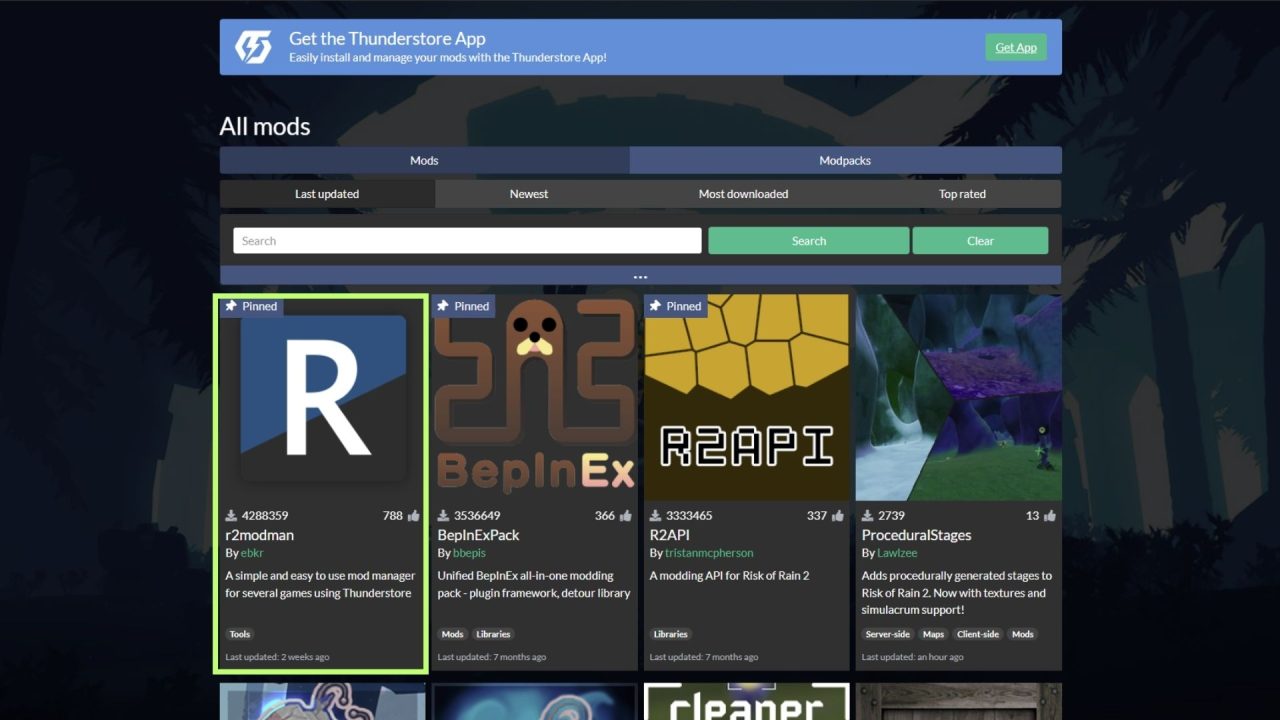This screenshot has width=1280, height=720.
Task: Click the thumbs-up icon on BepInExPack
Action: 626,516
